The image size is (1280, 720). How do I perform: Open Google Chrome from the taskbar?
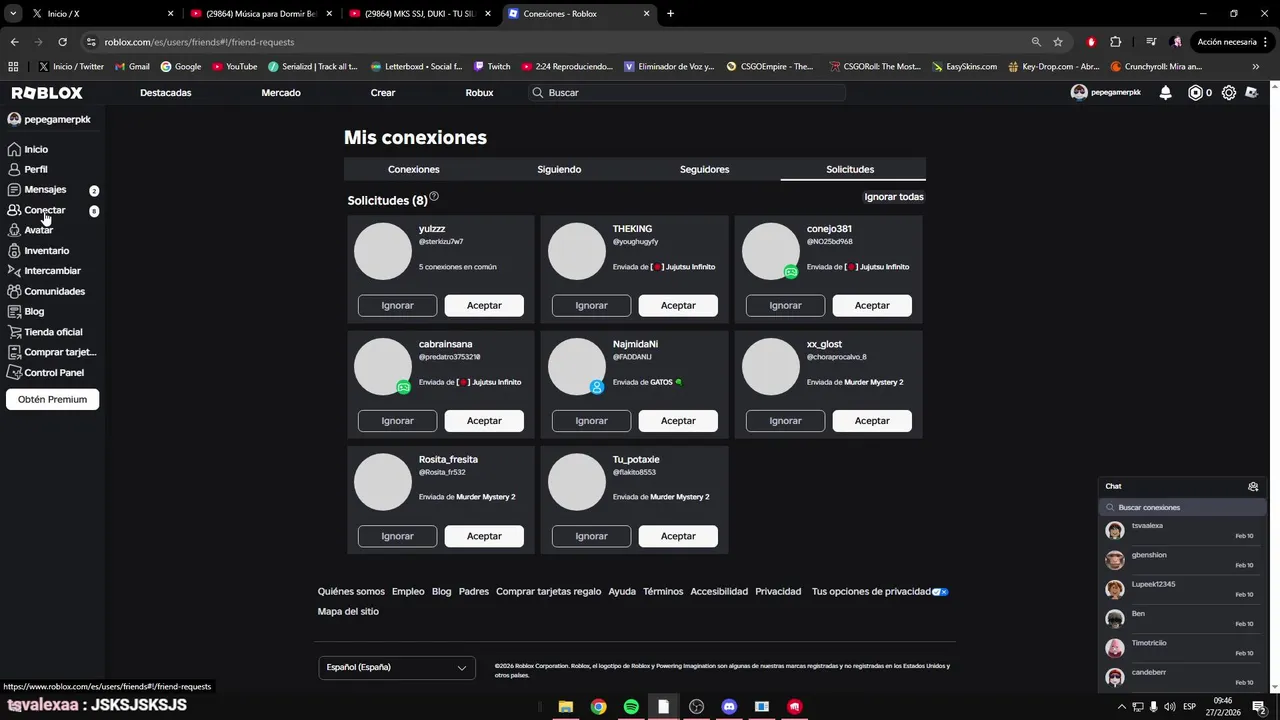pyautogui.click(x=598, y=706)
